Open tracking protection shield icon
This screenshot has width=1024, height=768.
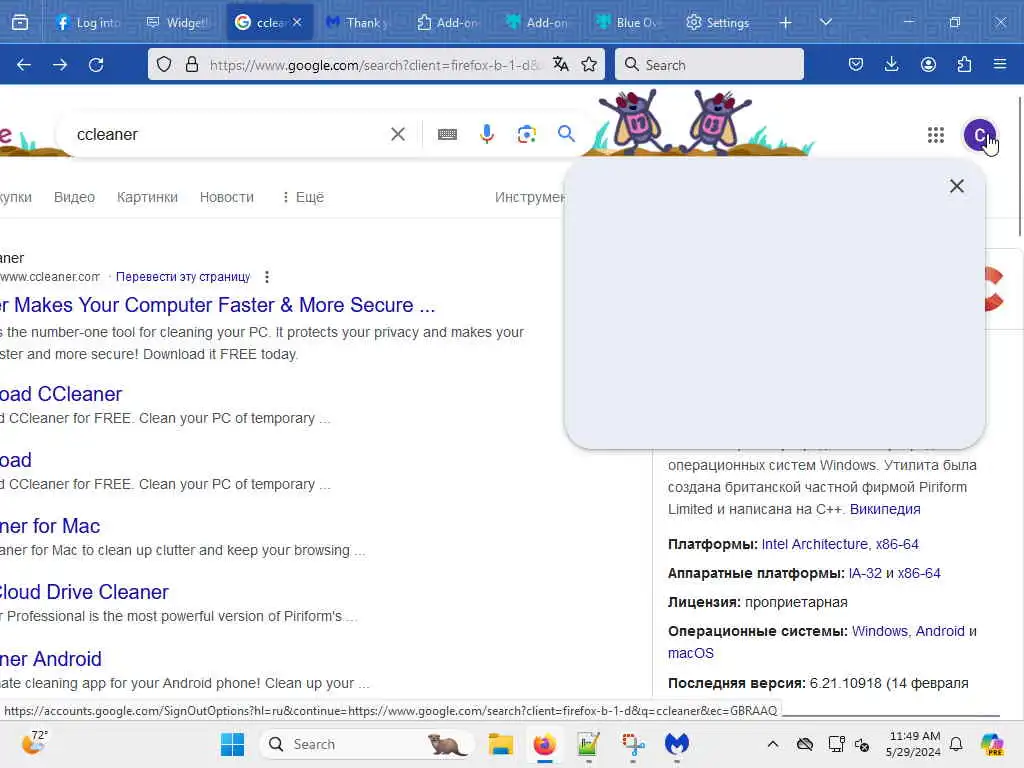pos(164,65)
